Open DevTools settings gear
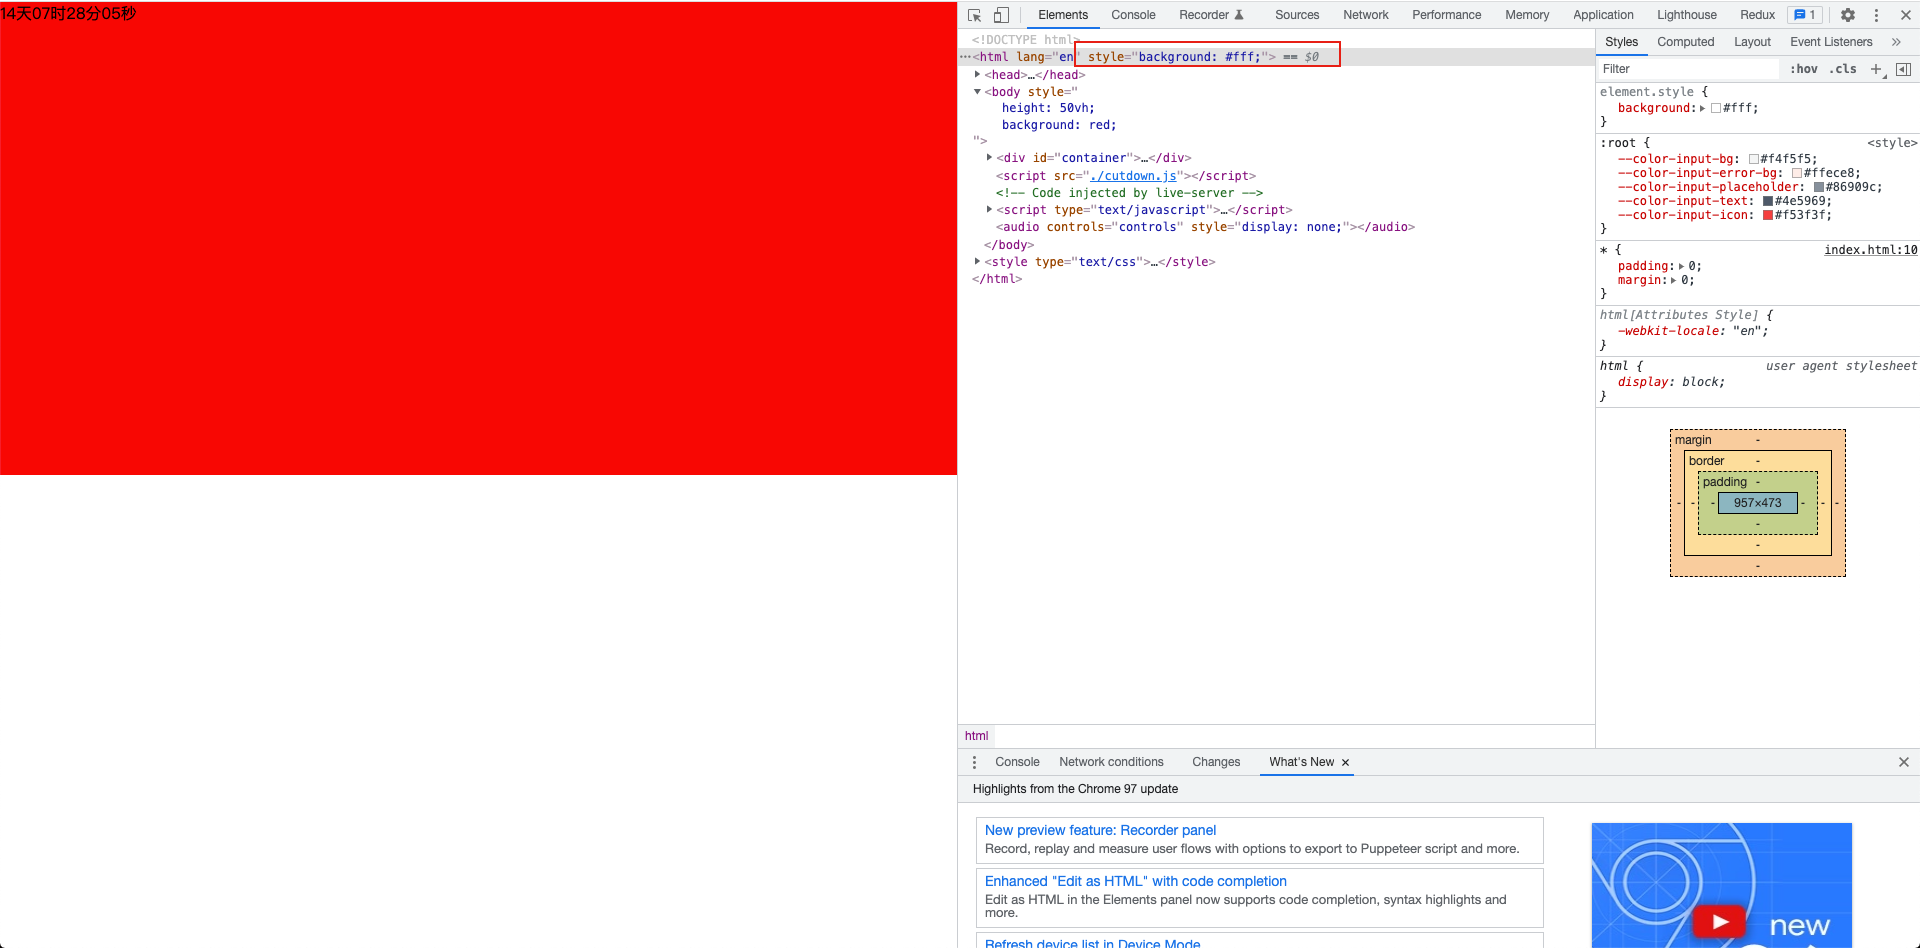 point(1848,15)
